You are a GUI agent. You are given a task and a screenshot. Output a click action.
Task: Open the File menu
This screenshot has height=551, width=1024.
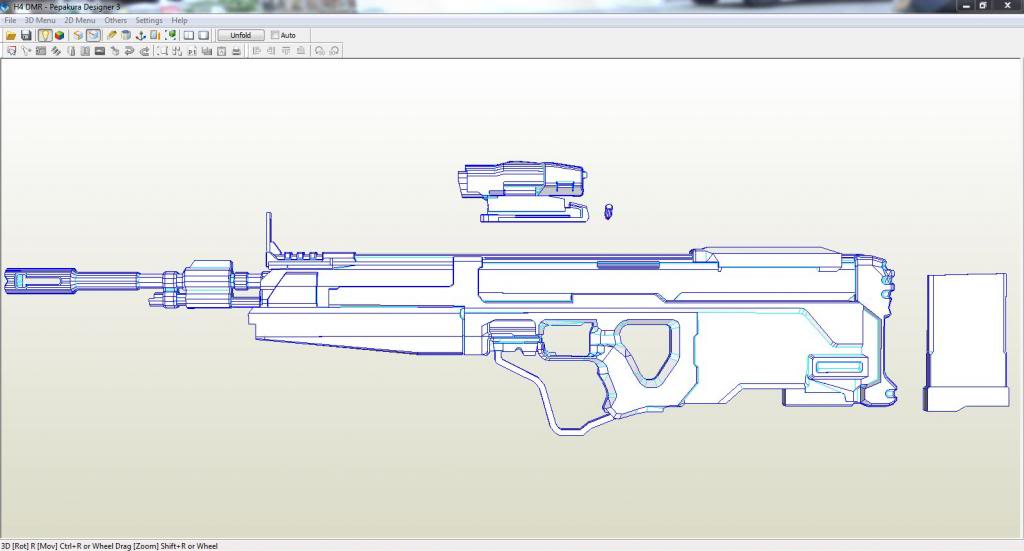(10, 20)
